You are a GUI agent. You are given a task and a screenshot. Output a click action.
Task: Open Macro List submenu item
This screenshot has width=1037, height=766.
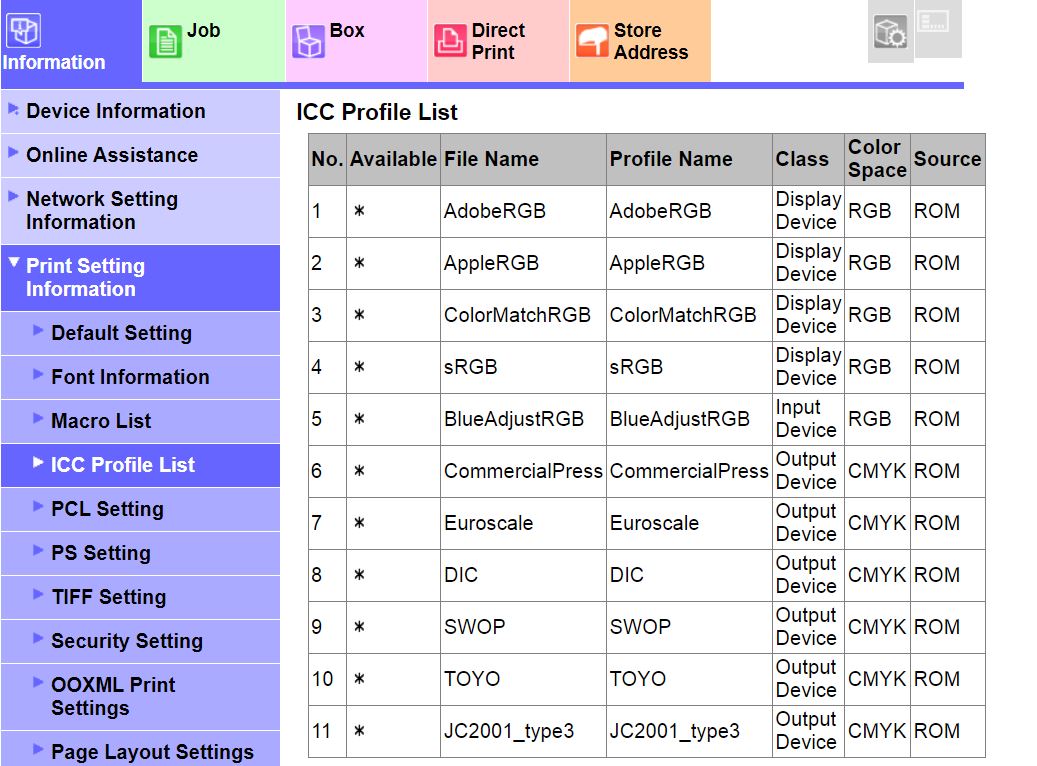click(140, 421)
